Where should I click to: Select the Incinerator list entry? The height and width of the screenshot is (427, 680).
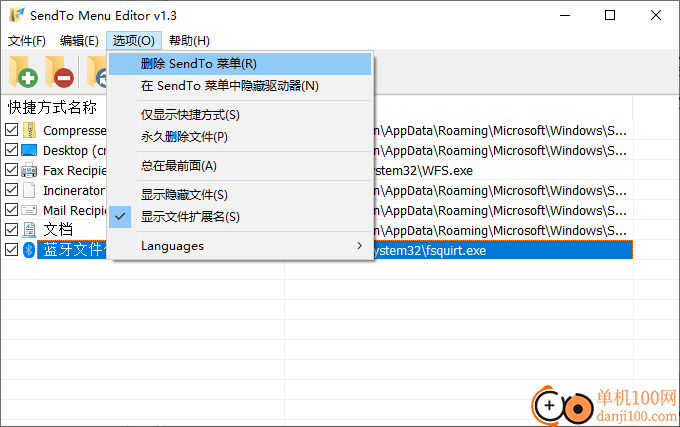74,190
